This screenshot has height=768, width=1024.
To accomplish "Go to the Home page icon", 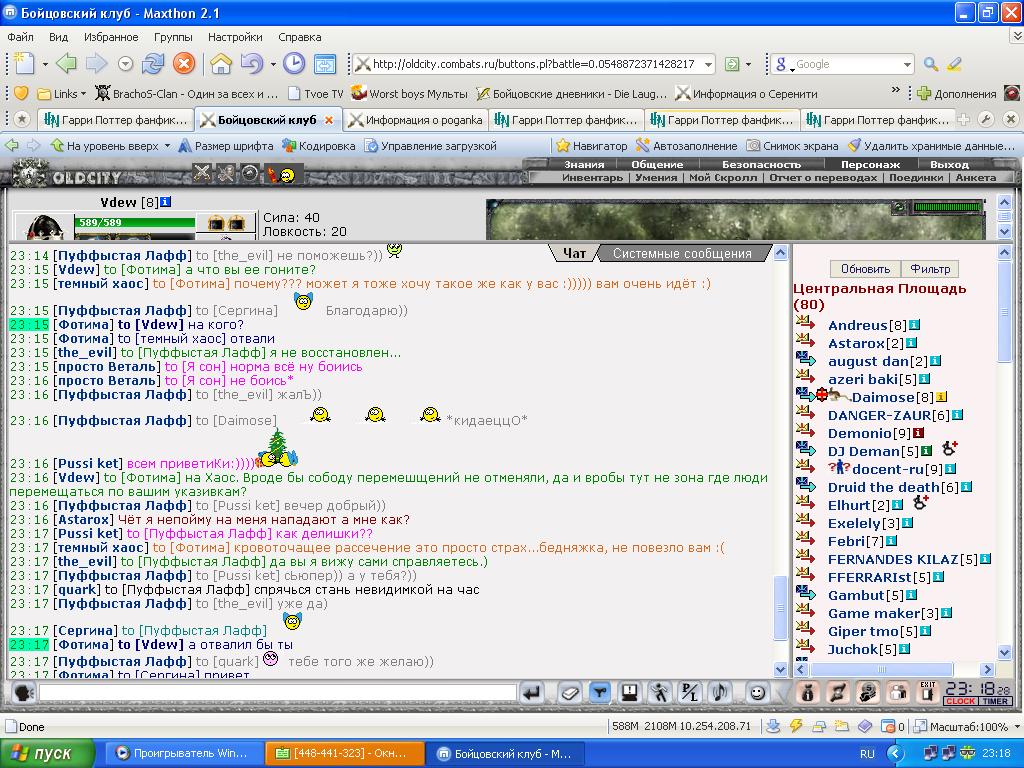I will coord(221,63).
